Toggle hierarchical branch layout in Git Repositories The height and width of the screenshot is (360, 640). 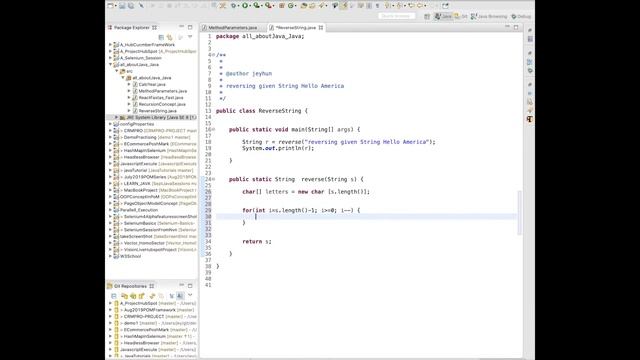pyautogui.click(x=180, y=296)
